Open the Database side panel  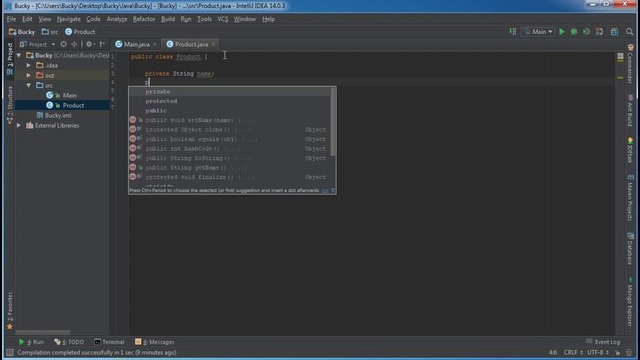(630, 249)
